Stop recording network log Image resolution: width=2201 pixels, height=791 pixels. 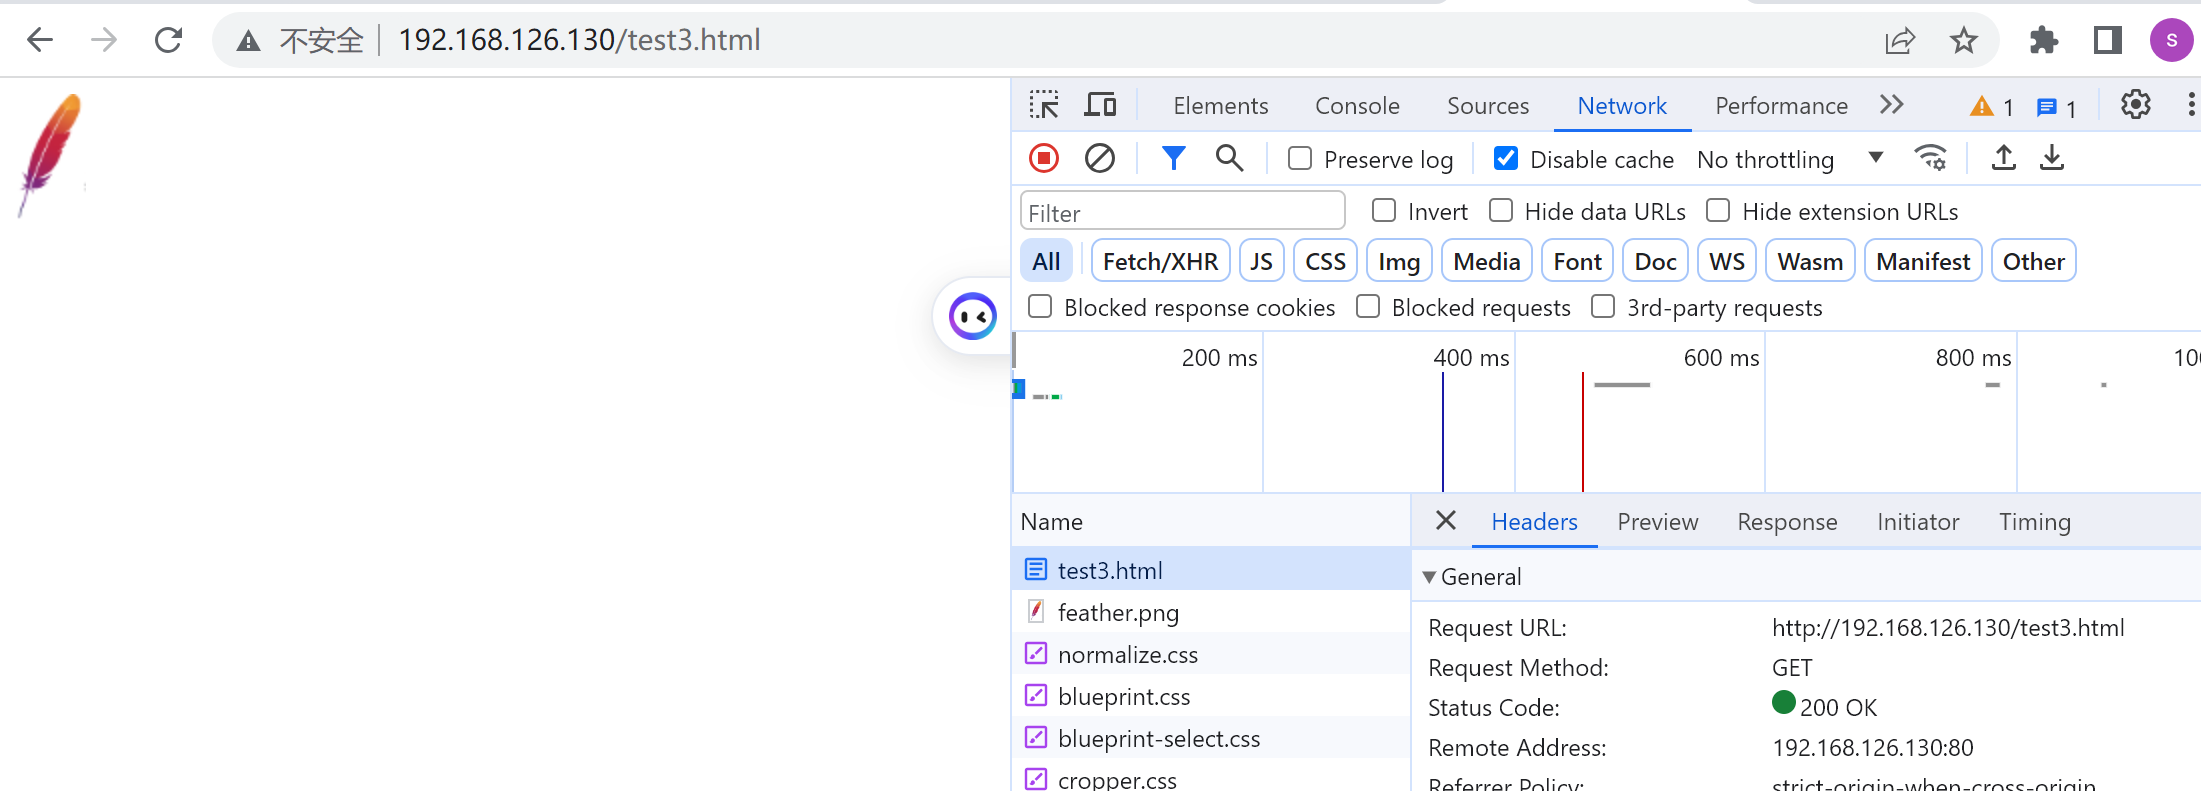[1044, 159]
